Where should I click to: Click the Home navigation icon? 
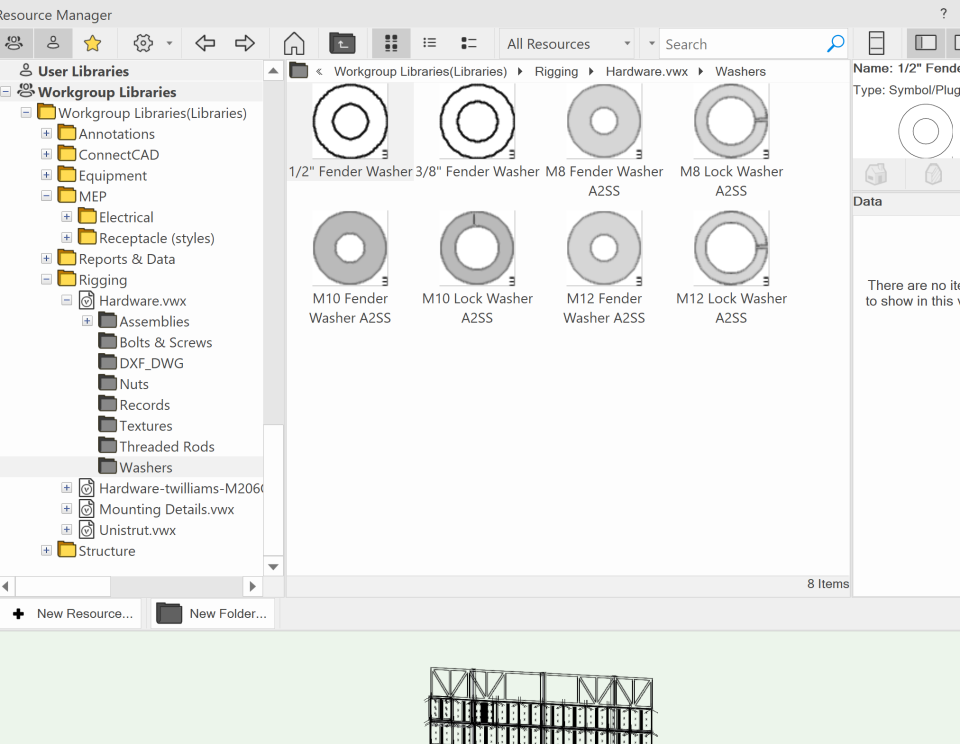tap(293, 43)
